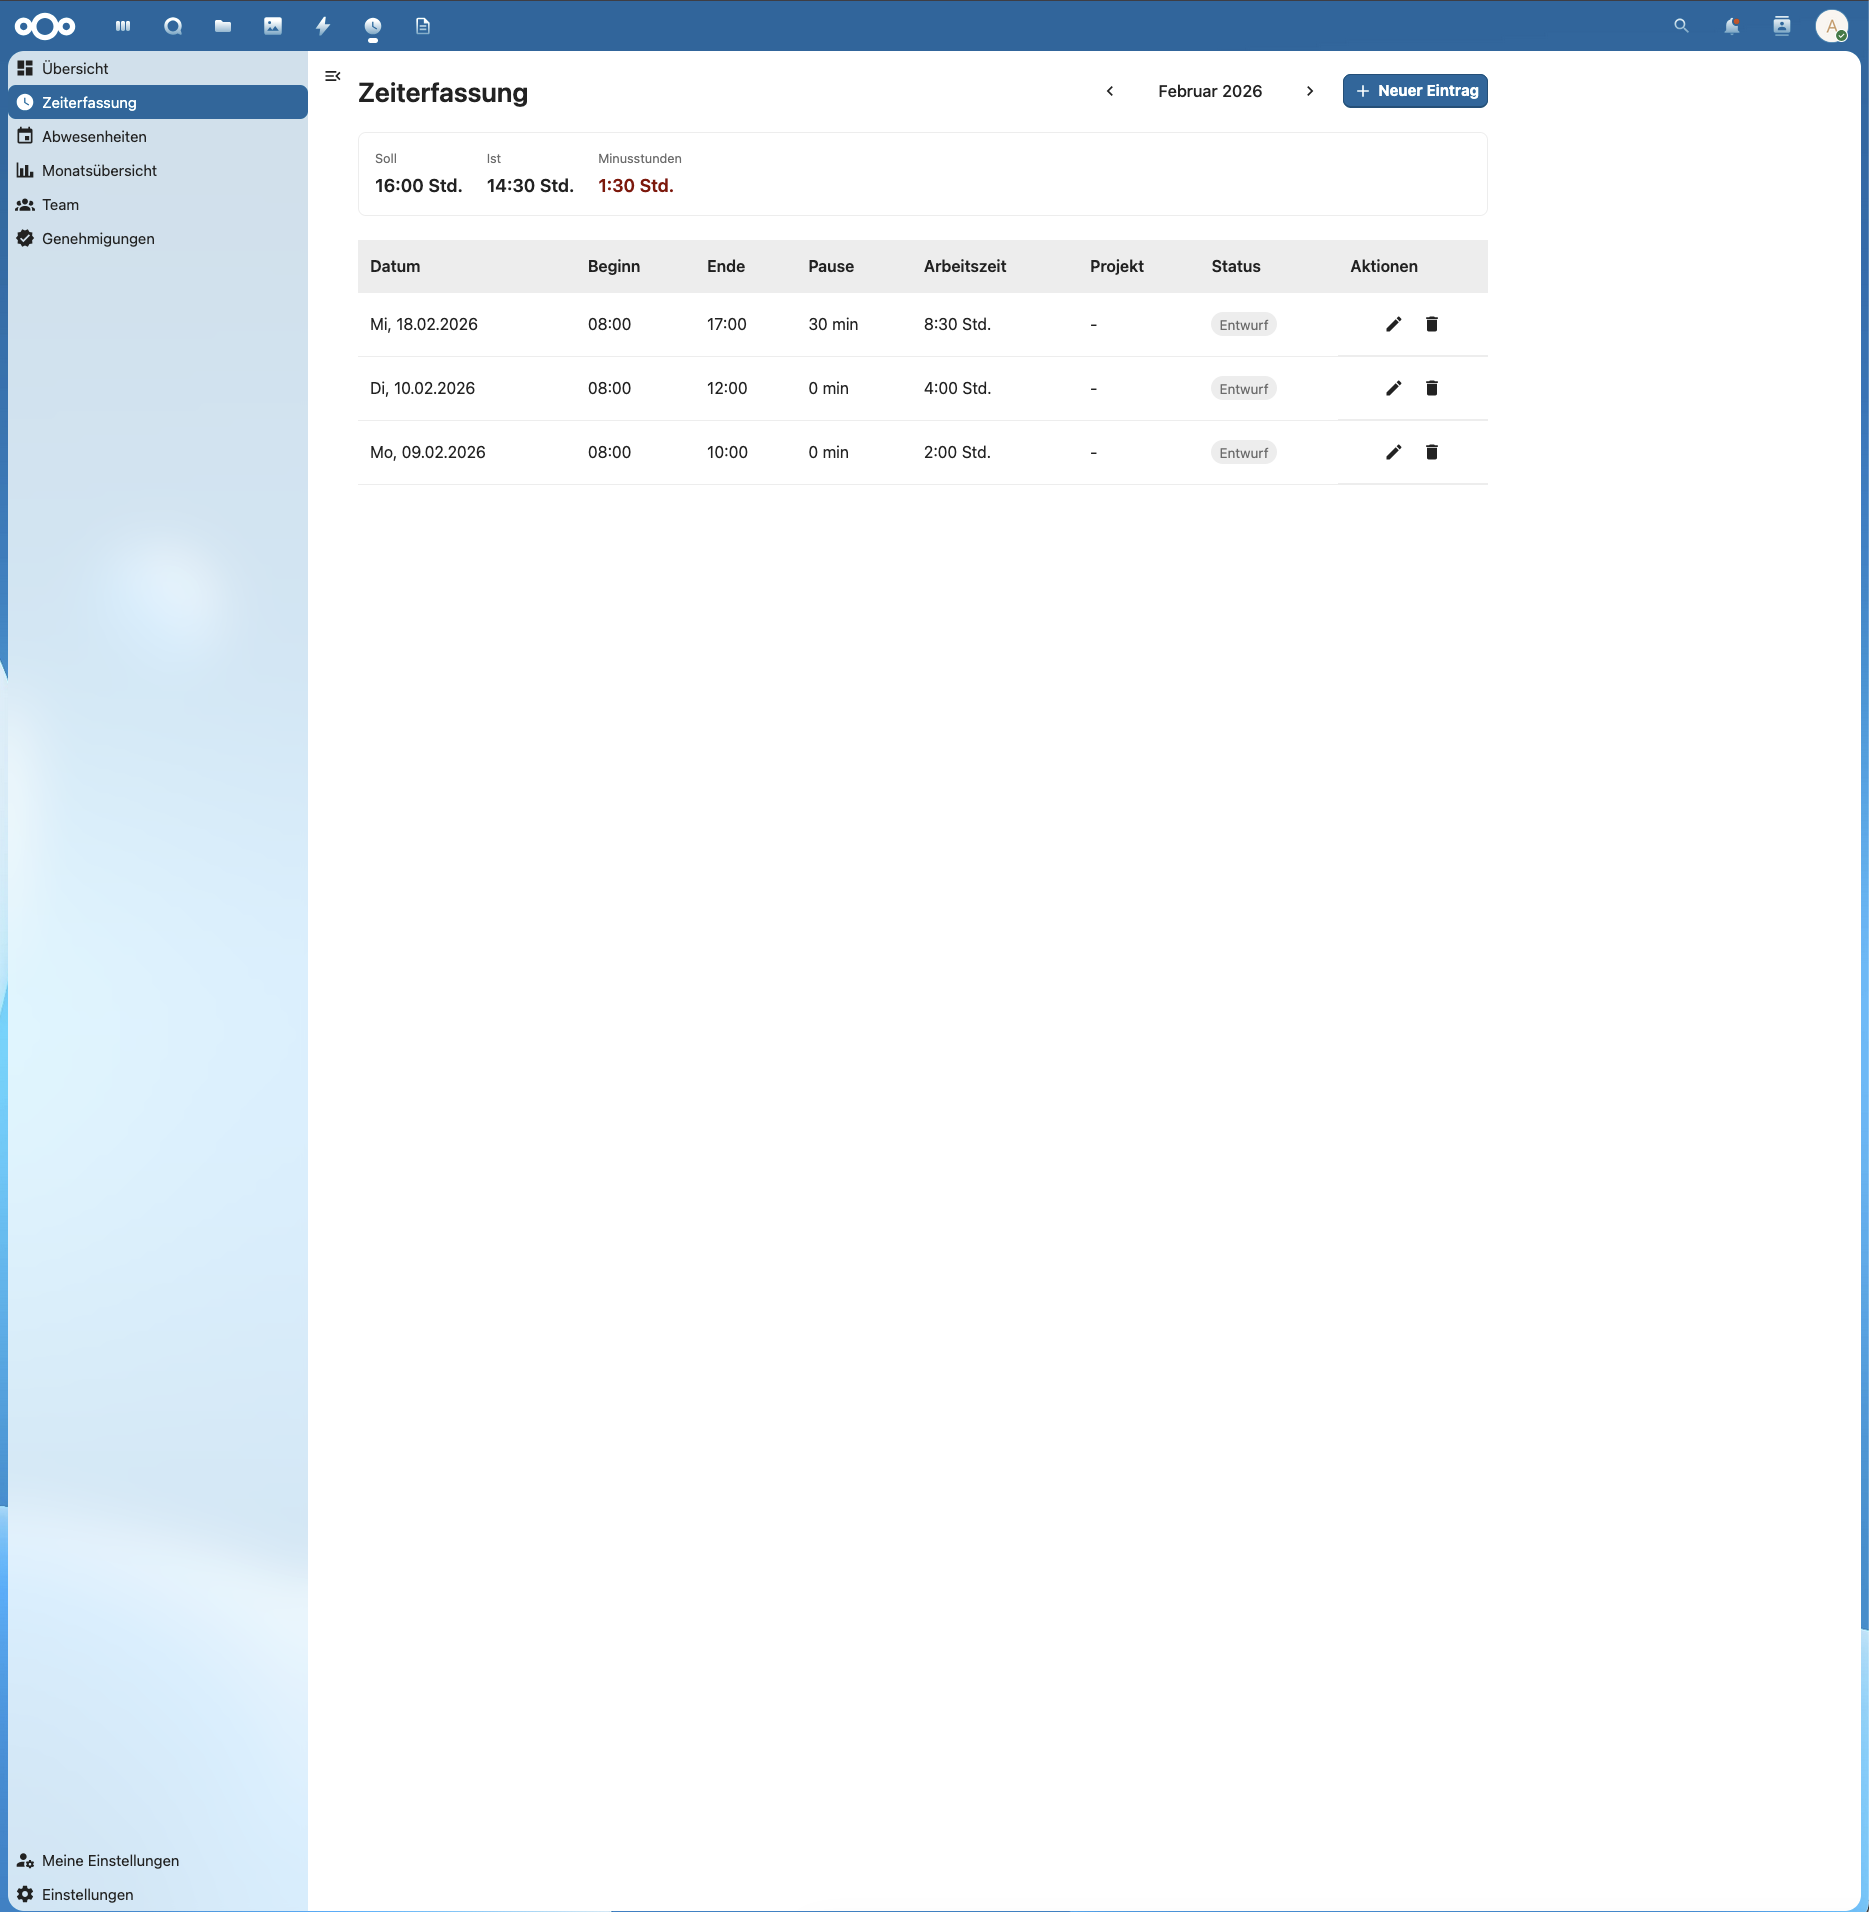Open the Dashboard grid icon

[x=122, y=26]
